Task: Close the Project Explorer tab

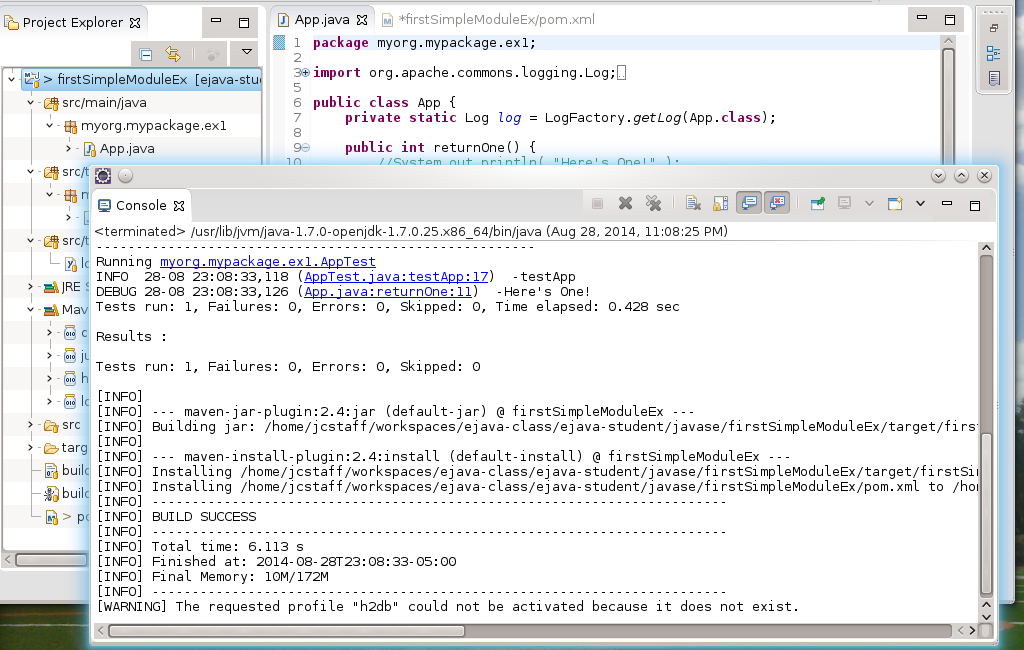Action: click(135, 23)
